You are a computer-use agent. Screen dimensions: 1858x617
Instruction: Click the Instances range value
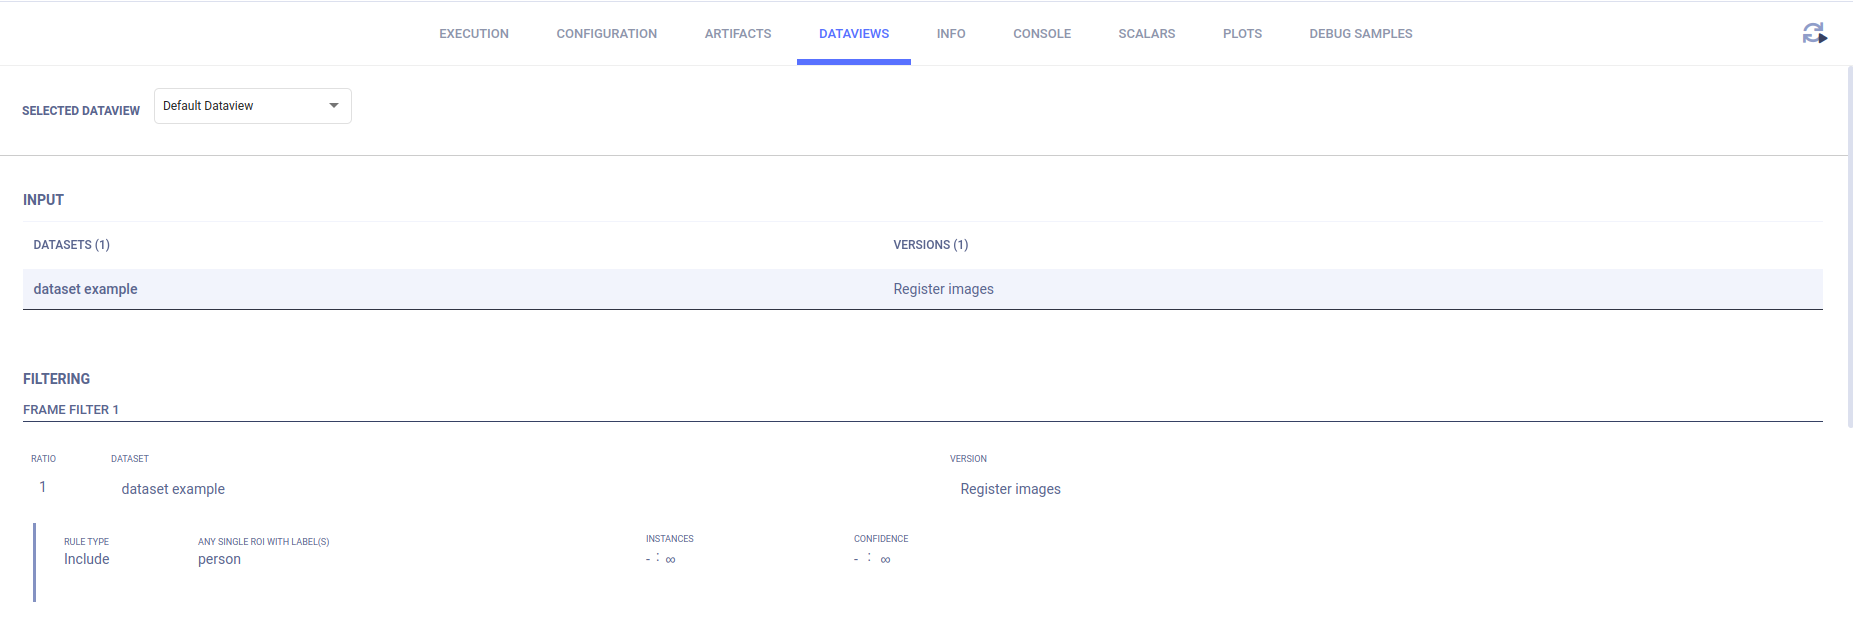[661, 559]
